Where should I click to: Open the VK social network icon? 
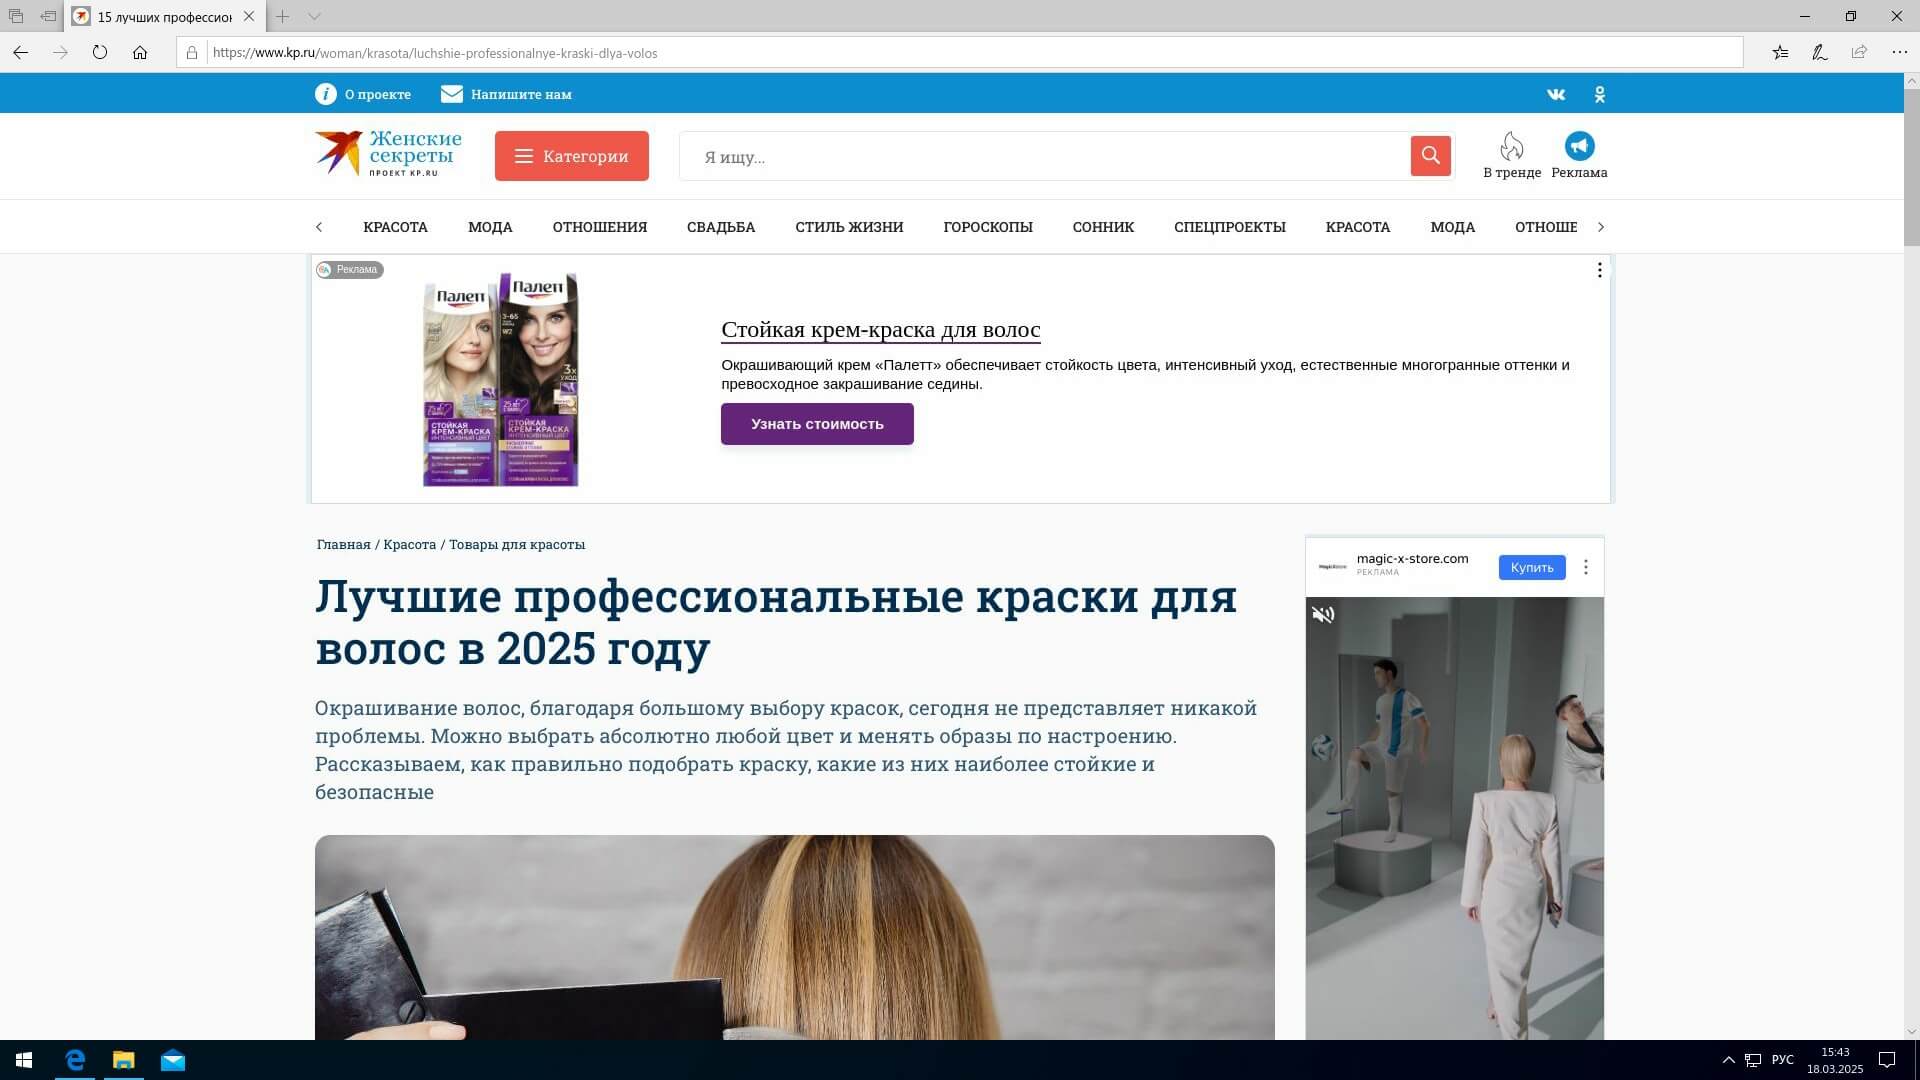(x=1556, y=94)
